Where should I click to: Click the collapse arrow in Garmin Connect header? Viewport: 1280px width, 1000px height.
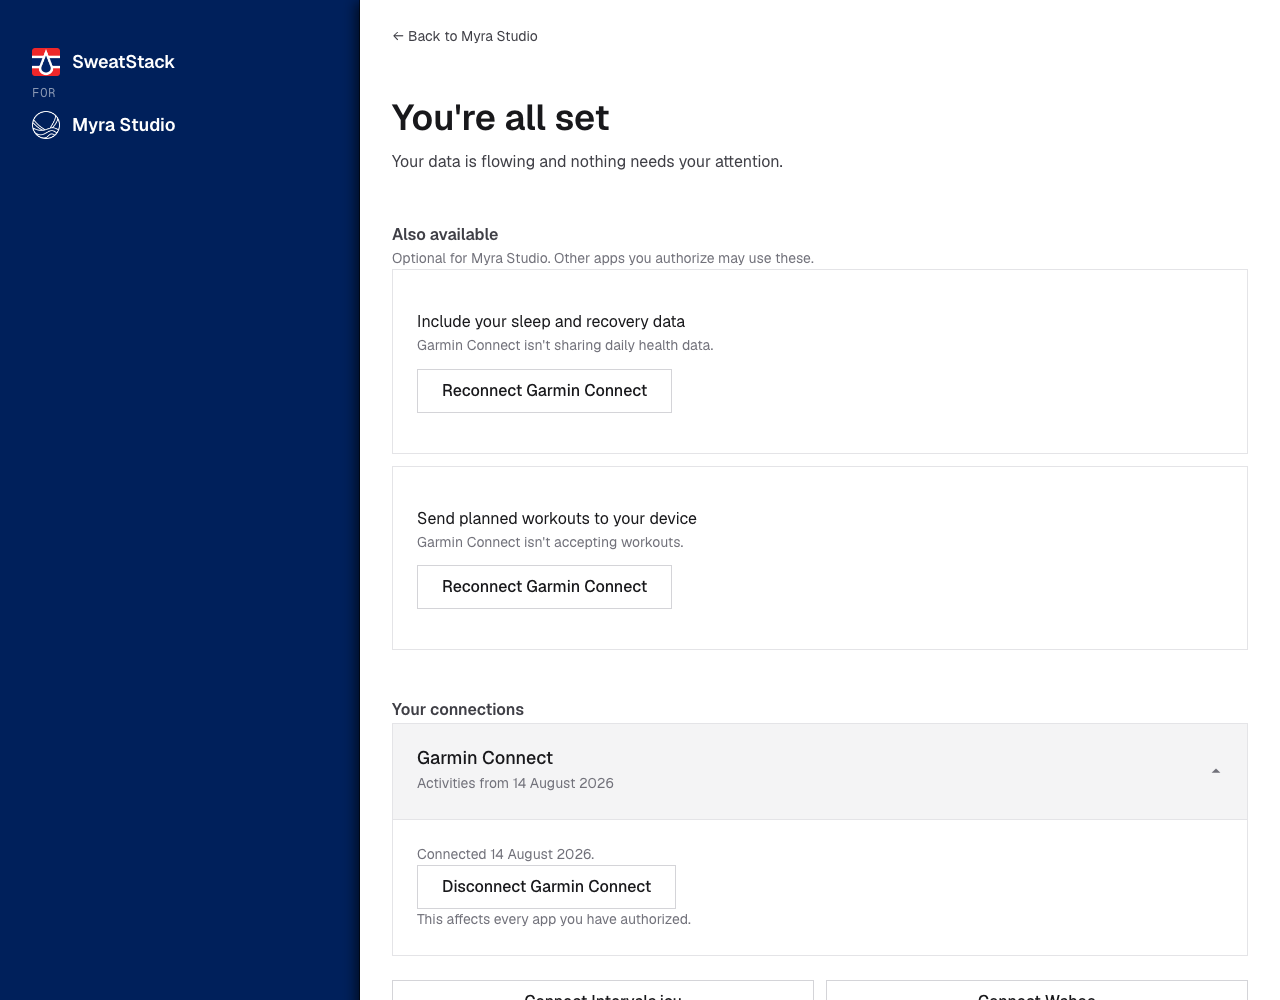pyautogui.click(x=1216, y=771)
